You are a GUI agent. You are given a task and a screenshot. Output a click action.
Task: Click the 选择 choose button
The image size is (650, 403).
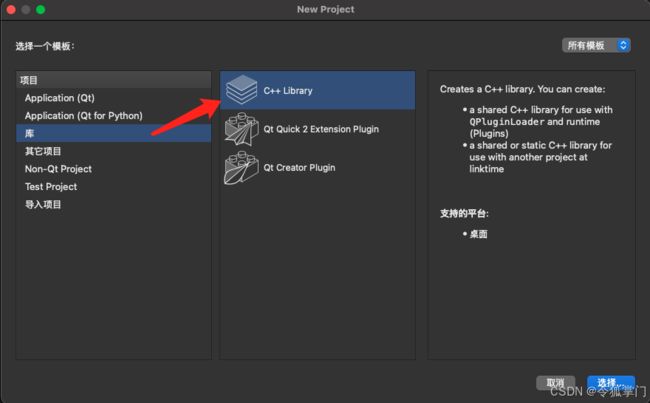pyautogui.click(x=611, y=383)
